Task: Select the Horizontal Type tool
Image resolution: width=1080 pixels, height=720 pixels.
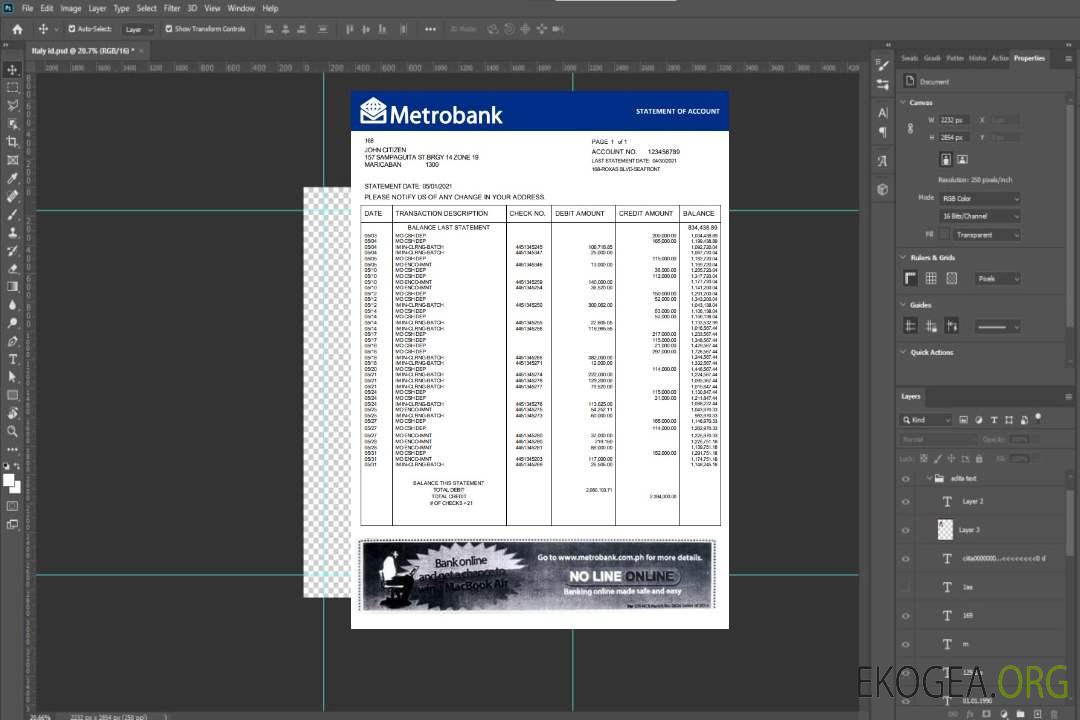Action: (x=12, y=359)
